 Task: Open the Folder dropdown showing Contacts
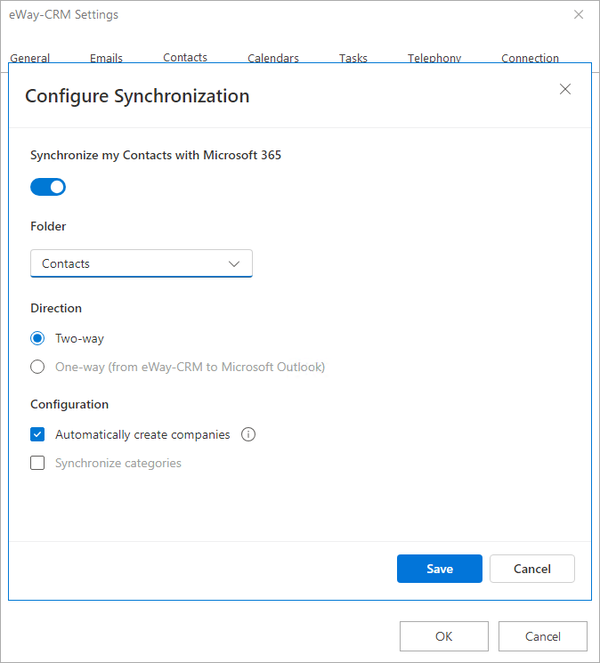coord(141,263)
